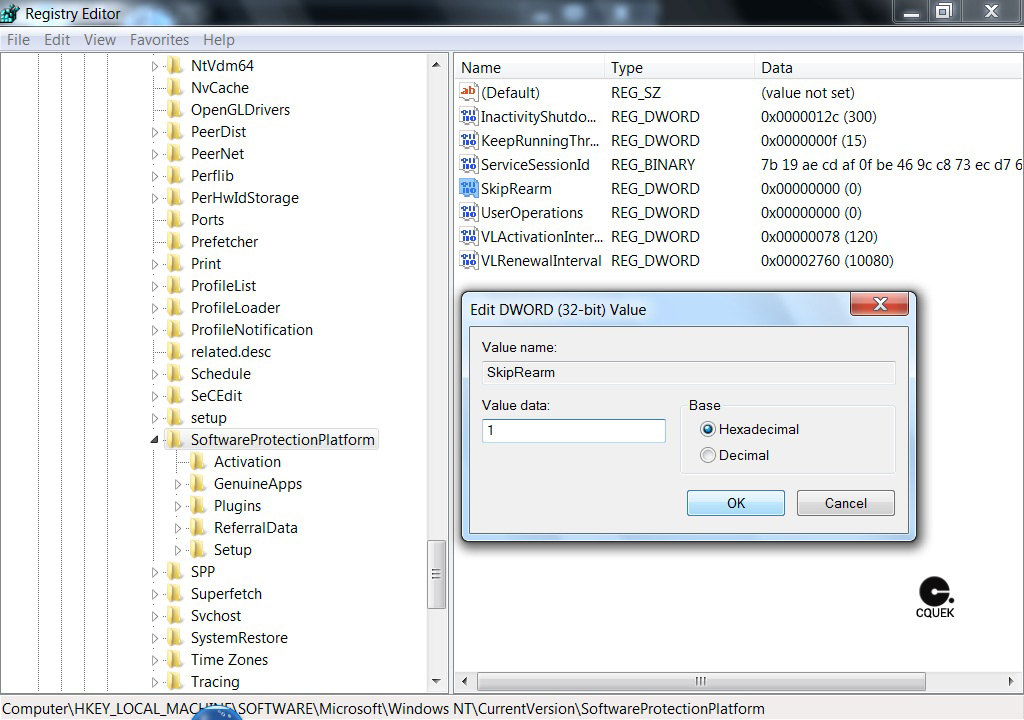Confirm the DWORD edit with OK
1024x720 pixels.
736,503
